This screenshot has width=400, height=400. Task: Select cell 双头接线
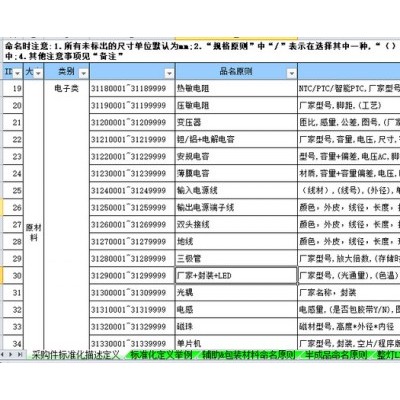(236, 224)
